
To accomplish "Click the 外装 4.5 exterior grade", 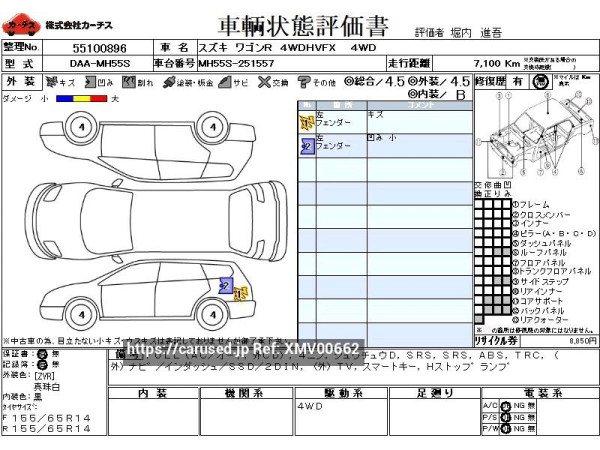I will [x=439, y=81].
